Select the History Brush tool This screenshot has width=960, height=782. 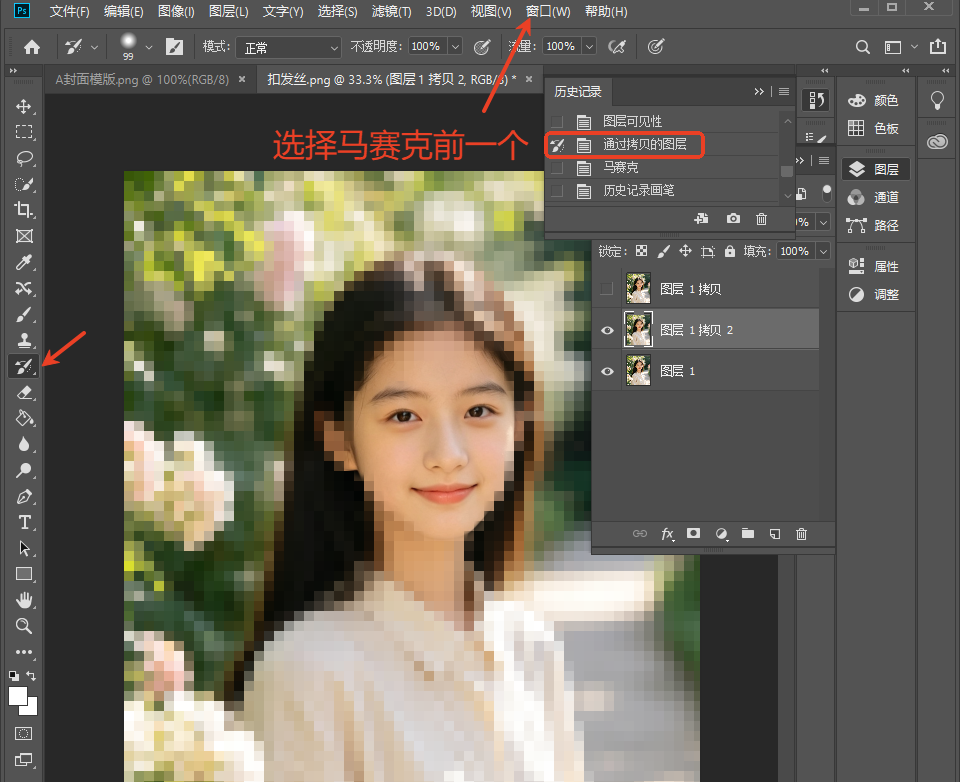pyautogui.click(x=24, y=366)
